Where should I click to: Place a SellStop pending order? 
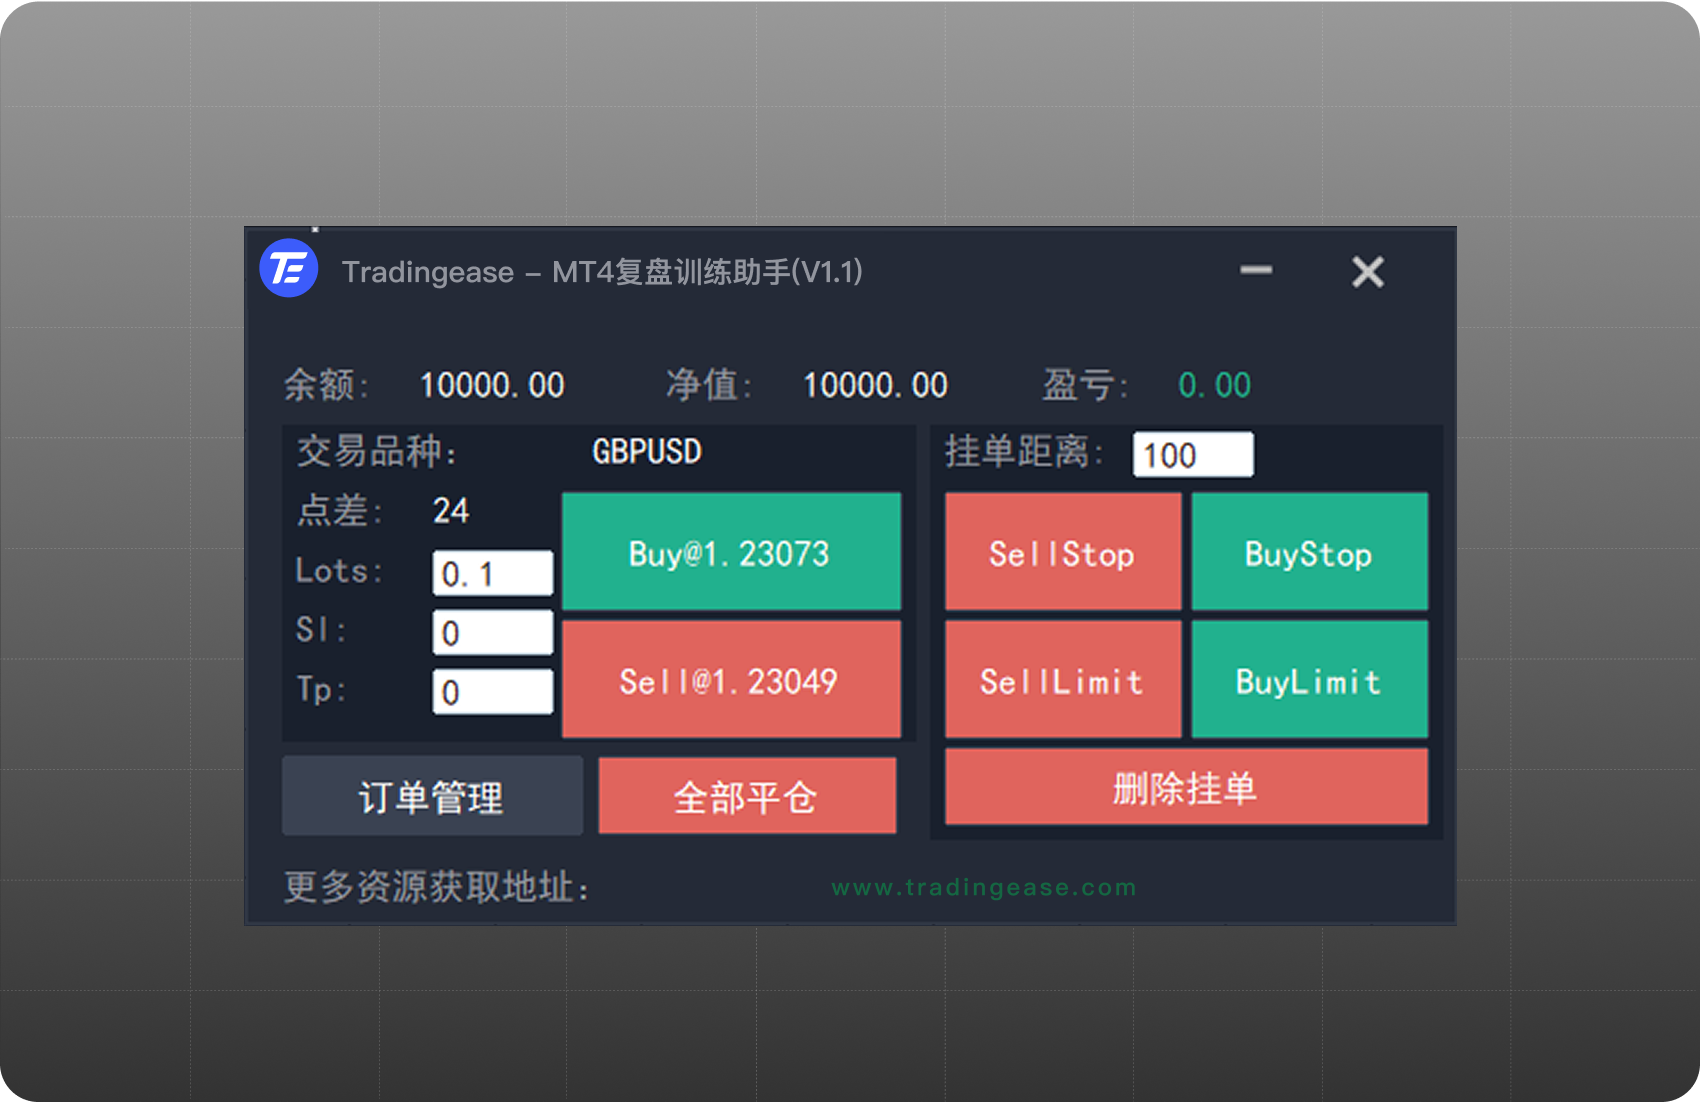click(1062, 552)
